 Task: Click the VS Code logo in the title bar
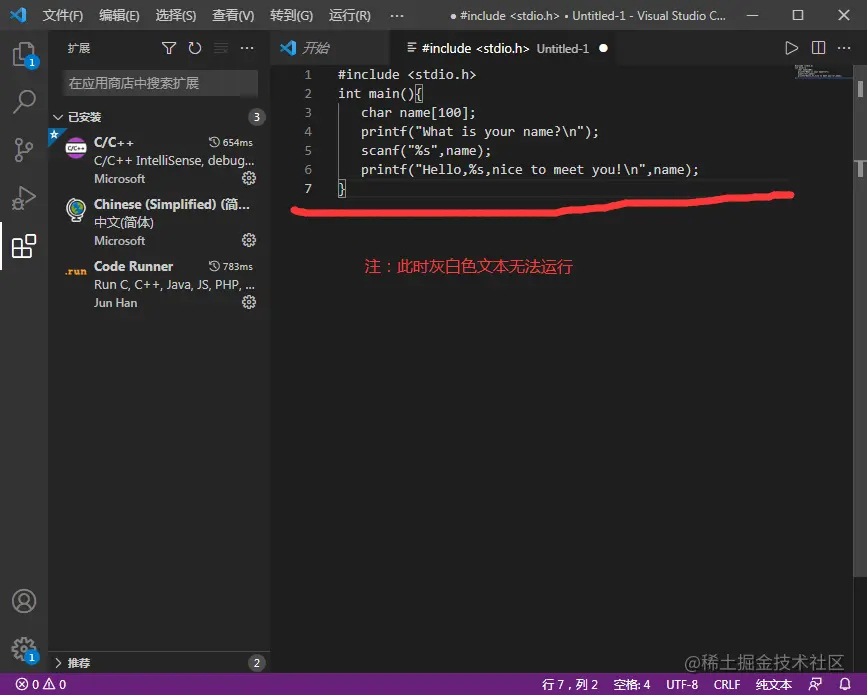pos(18,15)
